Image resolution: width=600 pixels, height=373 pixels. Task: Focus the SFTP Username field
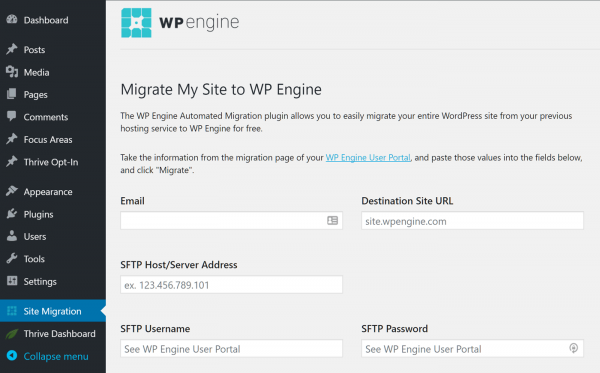click(x=232, y=349)
